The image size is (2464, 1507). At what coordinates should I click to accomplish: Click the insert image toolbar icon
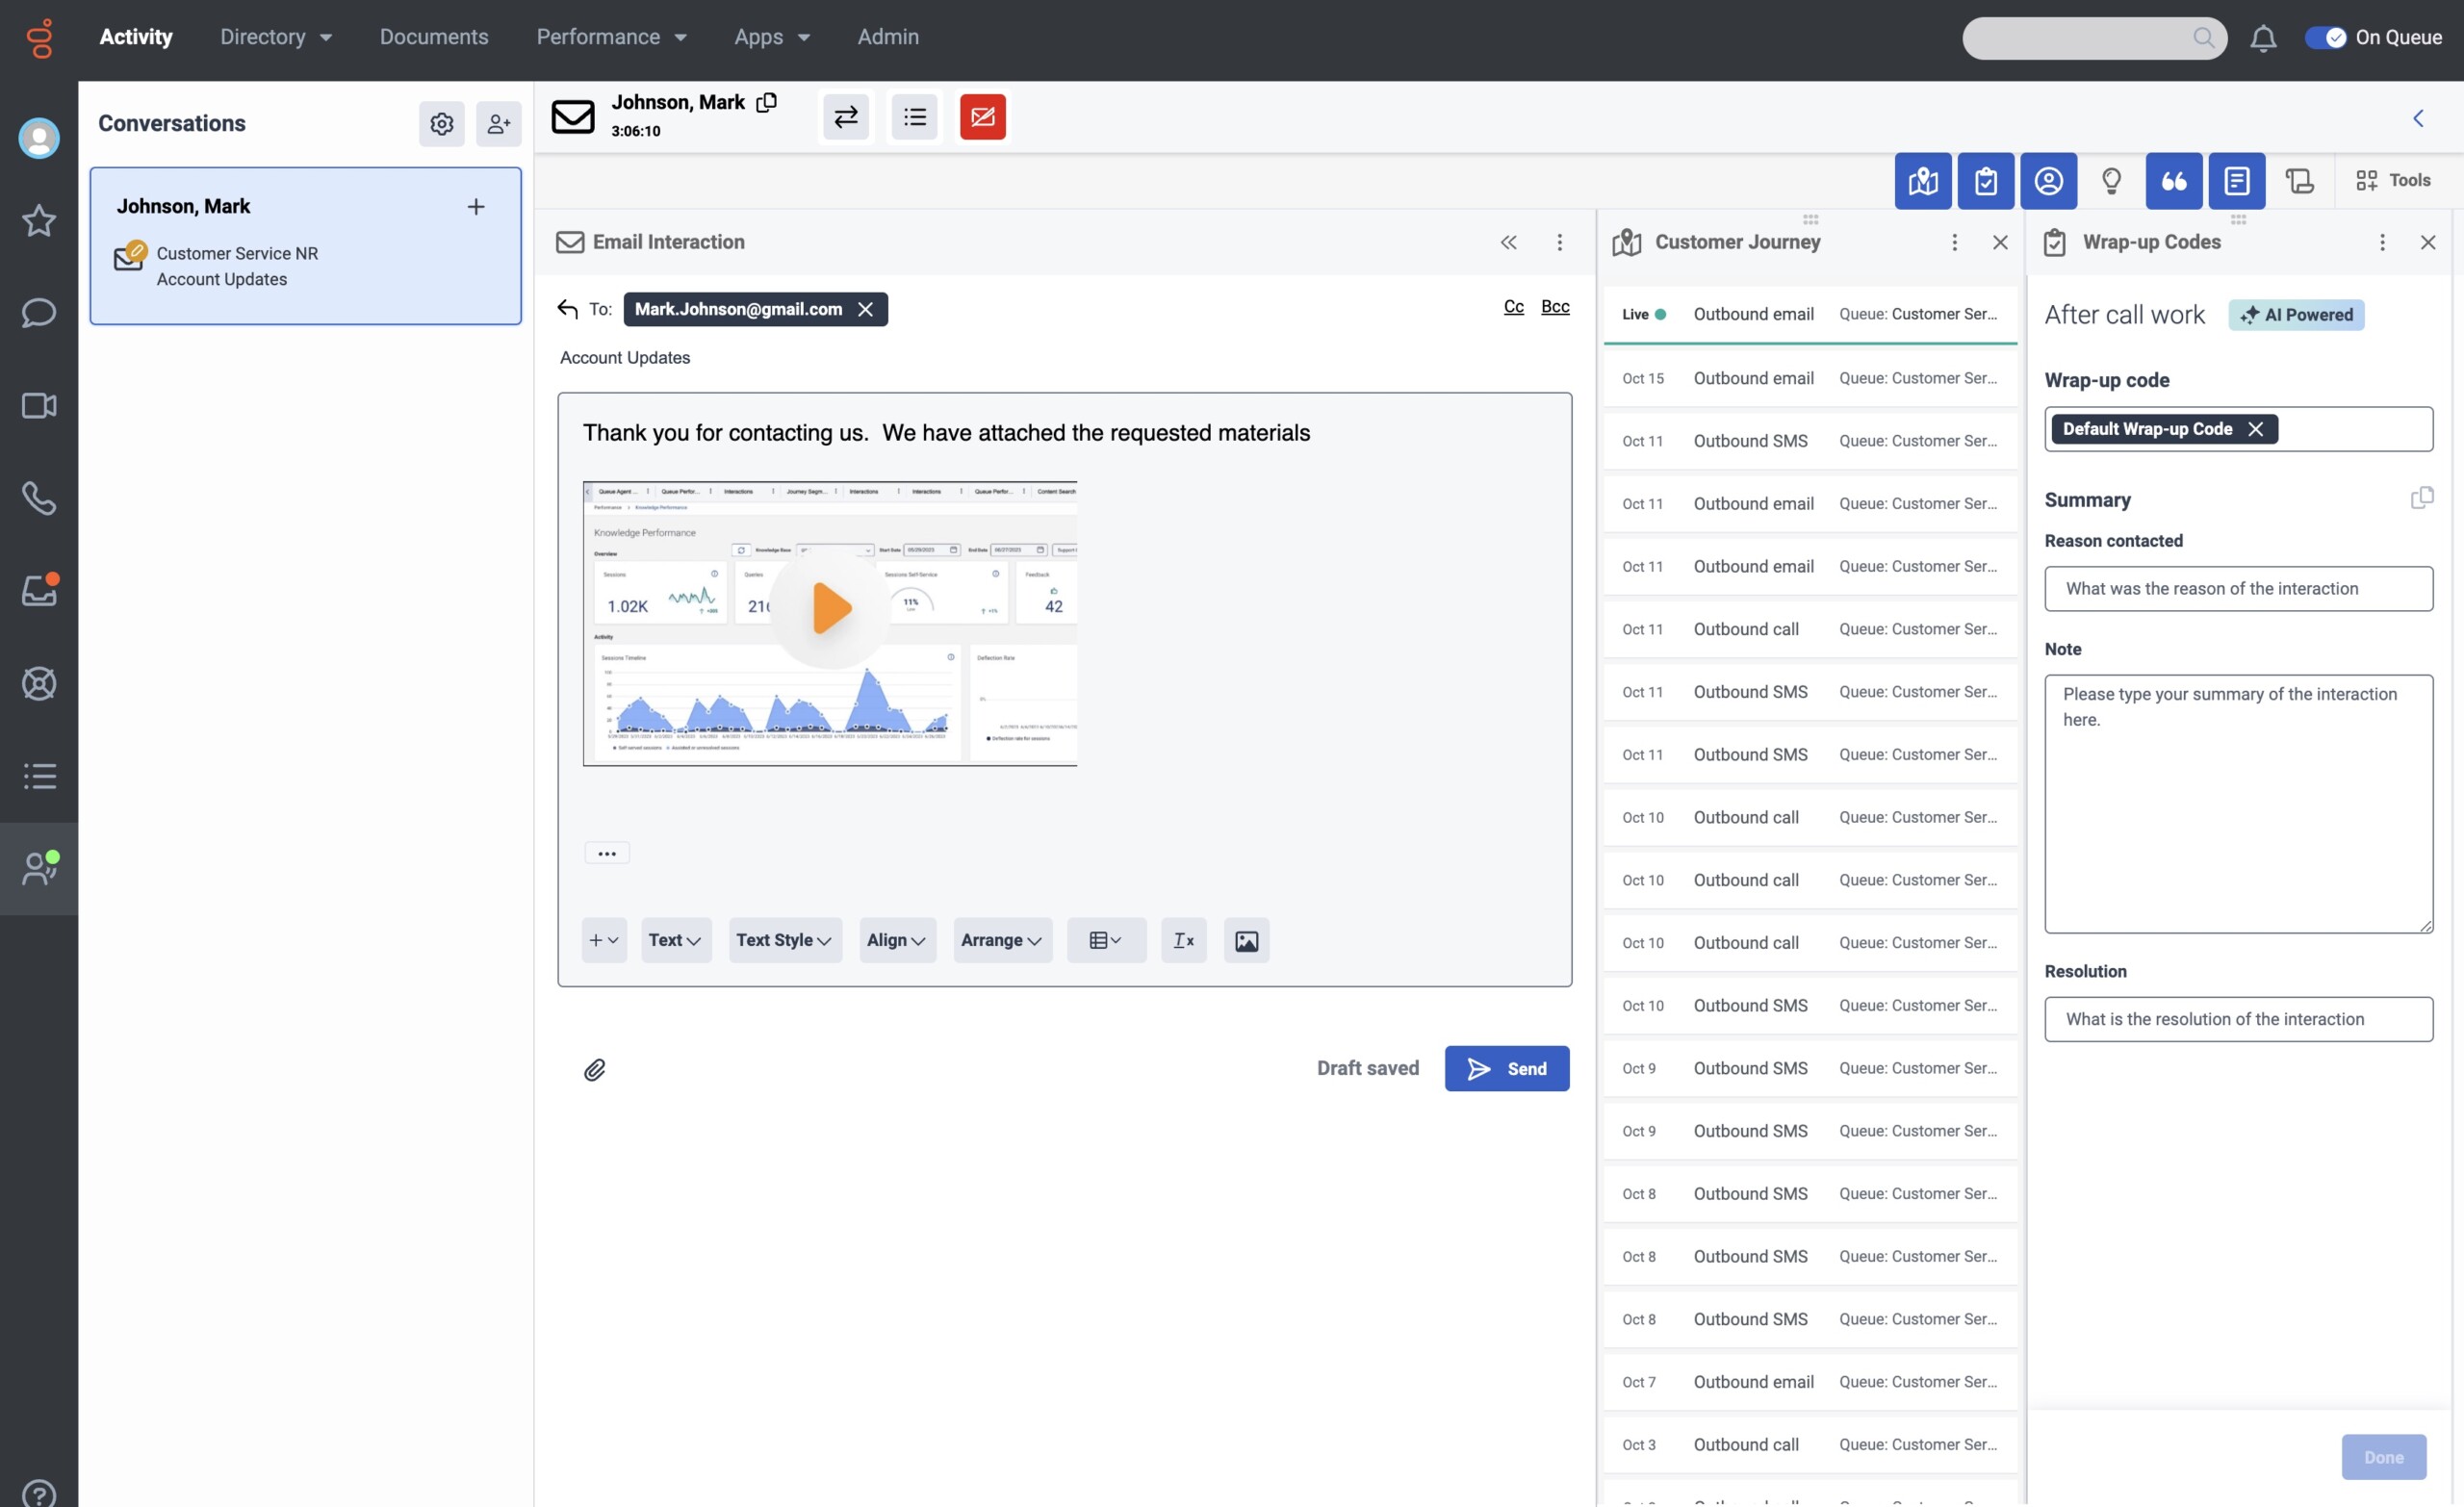click(1246, 941)
